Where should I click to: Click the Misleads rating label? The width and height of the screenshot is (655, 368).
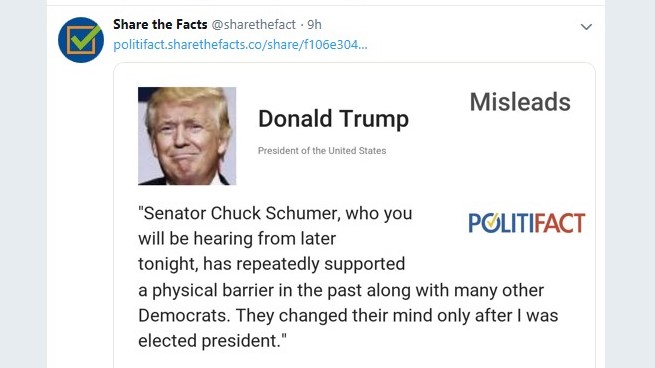pos(520,102)
